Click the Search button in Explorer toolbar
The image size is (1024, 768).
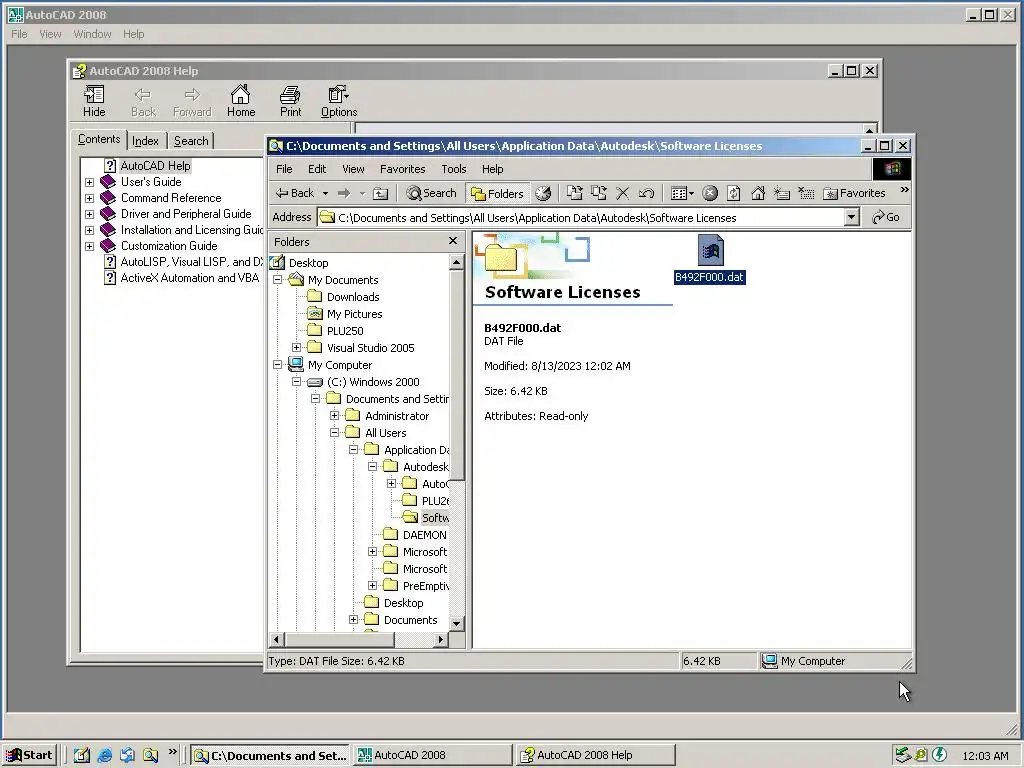point(431,193)
